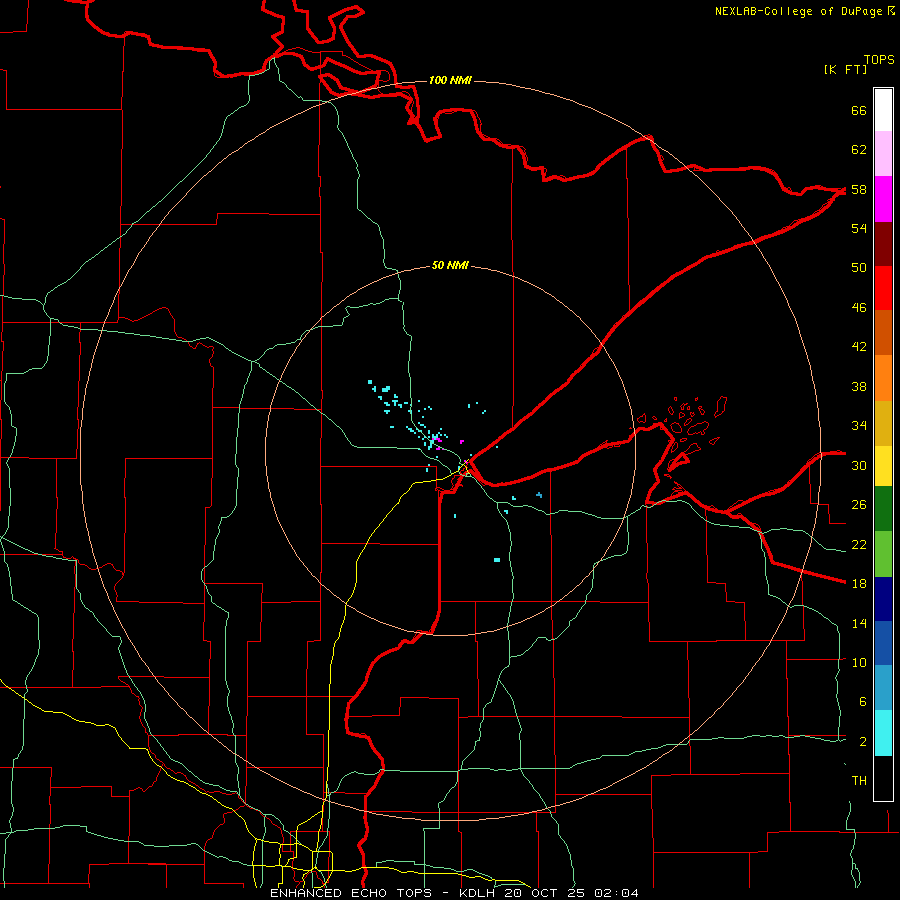The width and height of the screenshot is (900, 900).
Task: Select the dark orange legend swatch
Action: tap(883, 332)
